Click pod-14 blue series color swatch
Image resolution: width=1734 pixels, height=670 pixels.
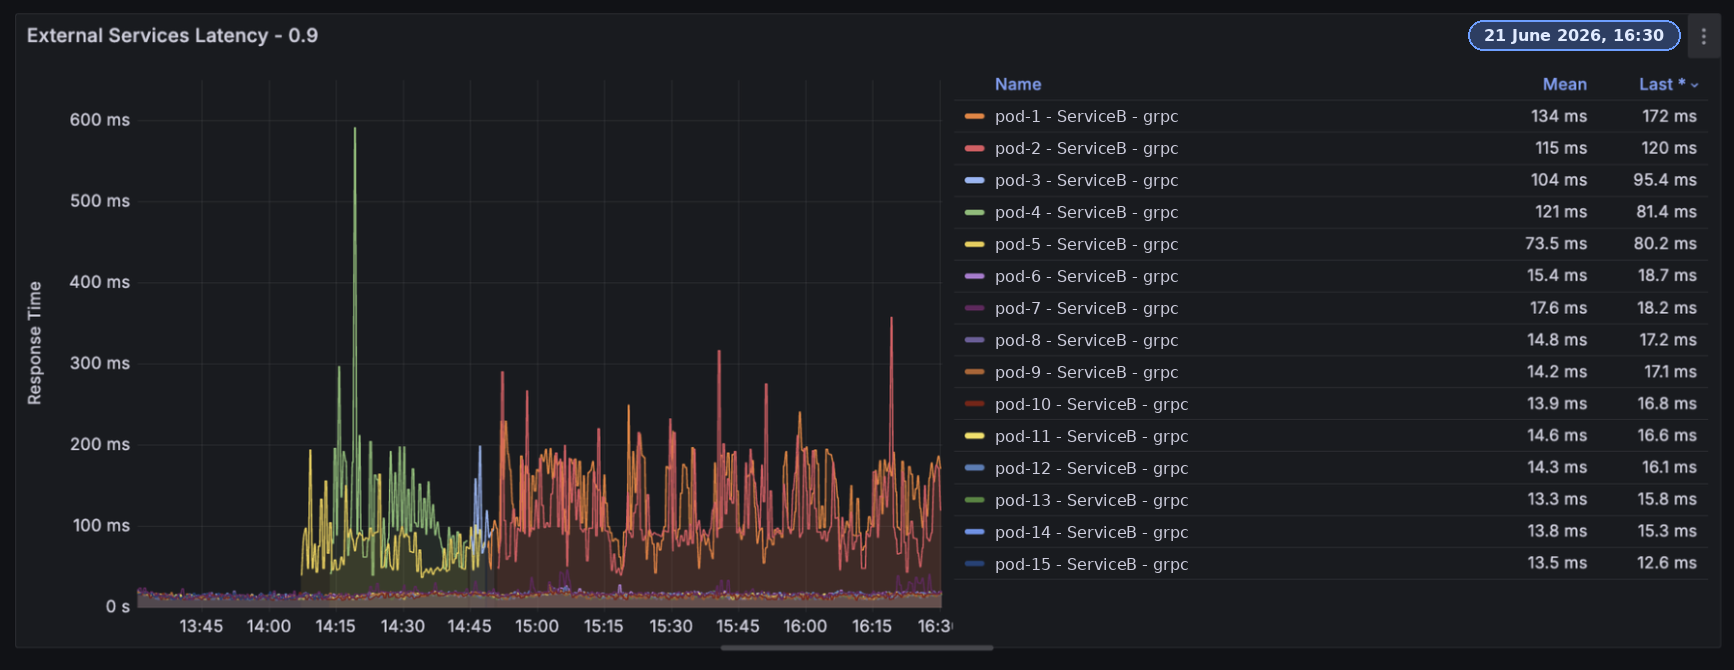[x=974, y=533]
